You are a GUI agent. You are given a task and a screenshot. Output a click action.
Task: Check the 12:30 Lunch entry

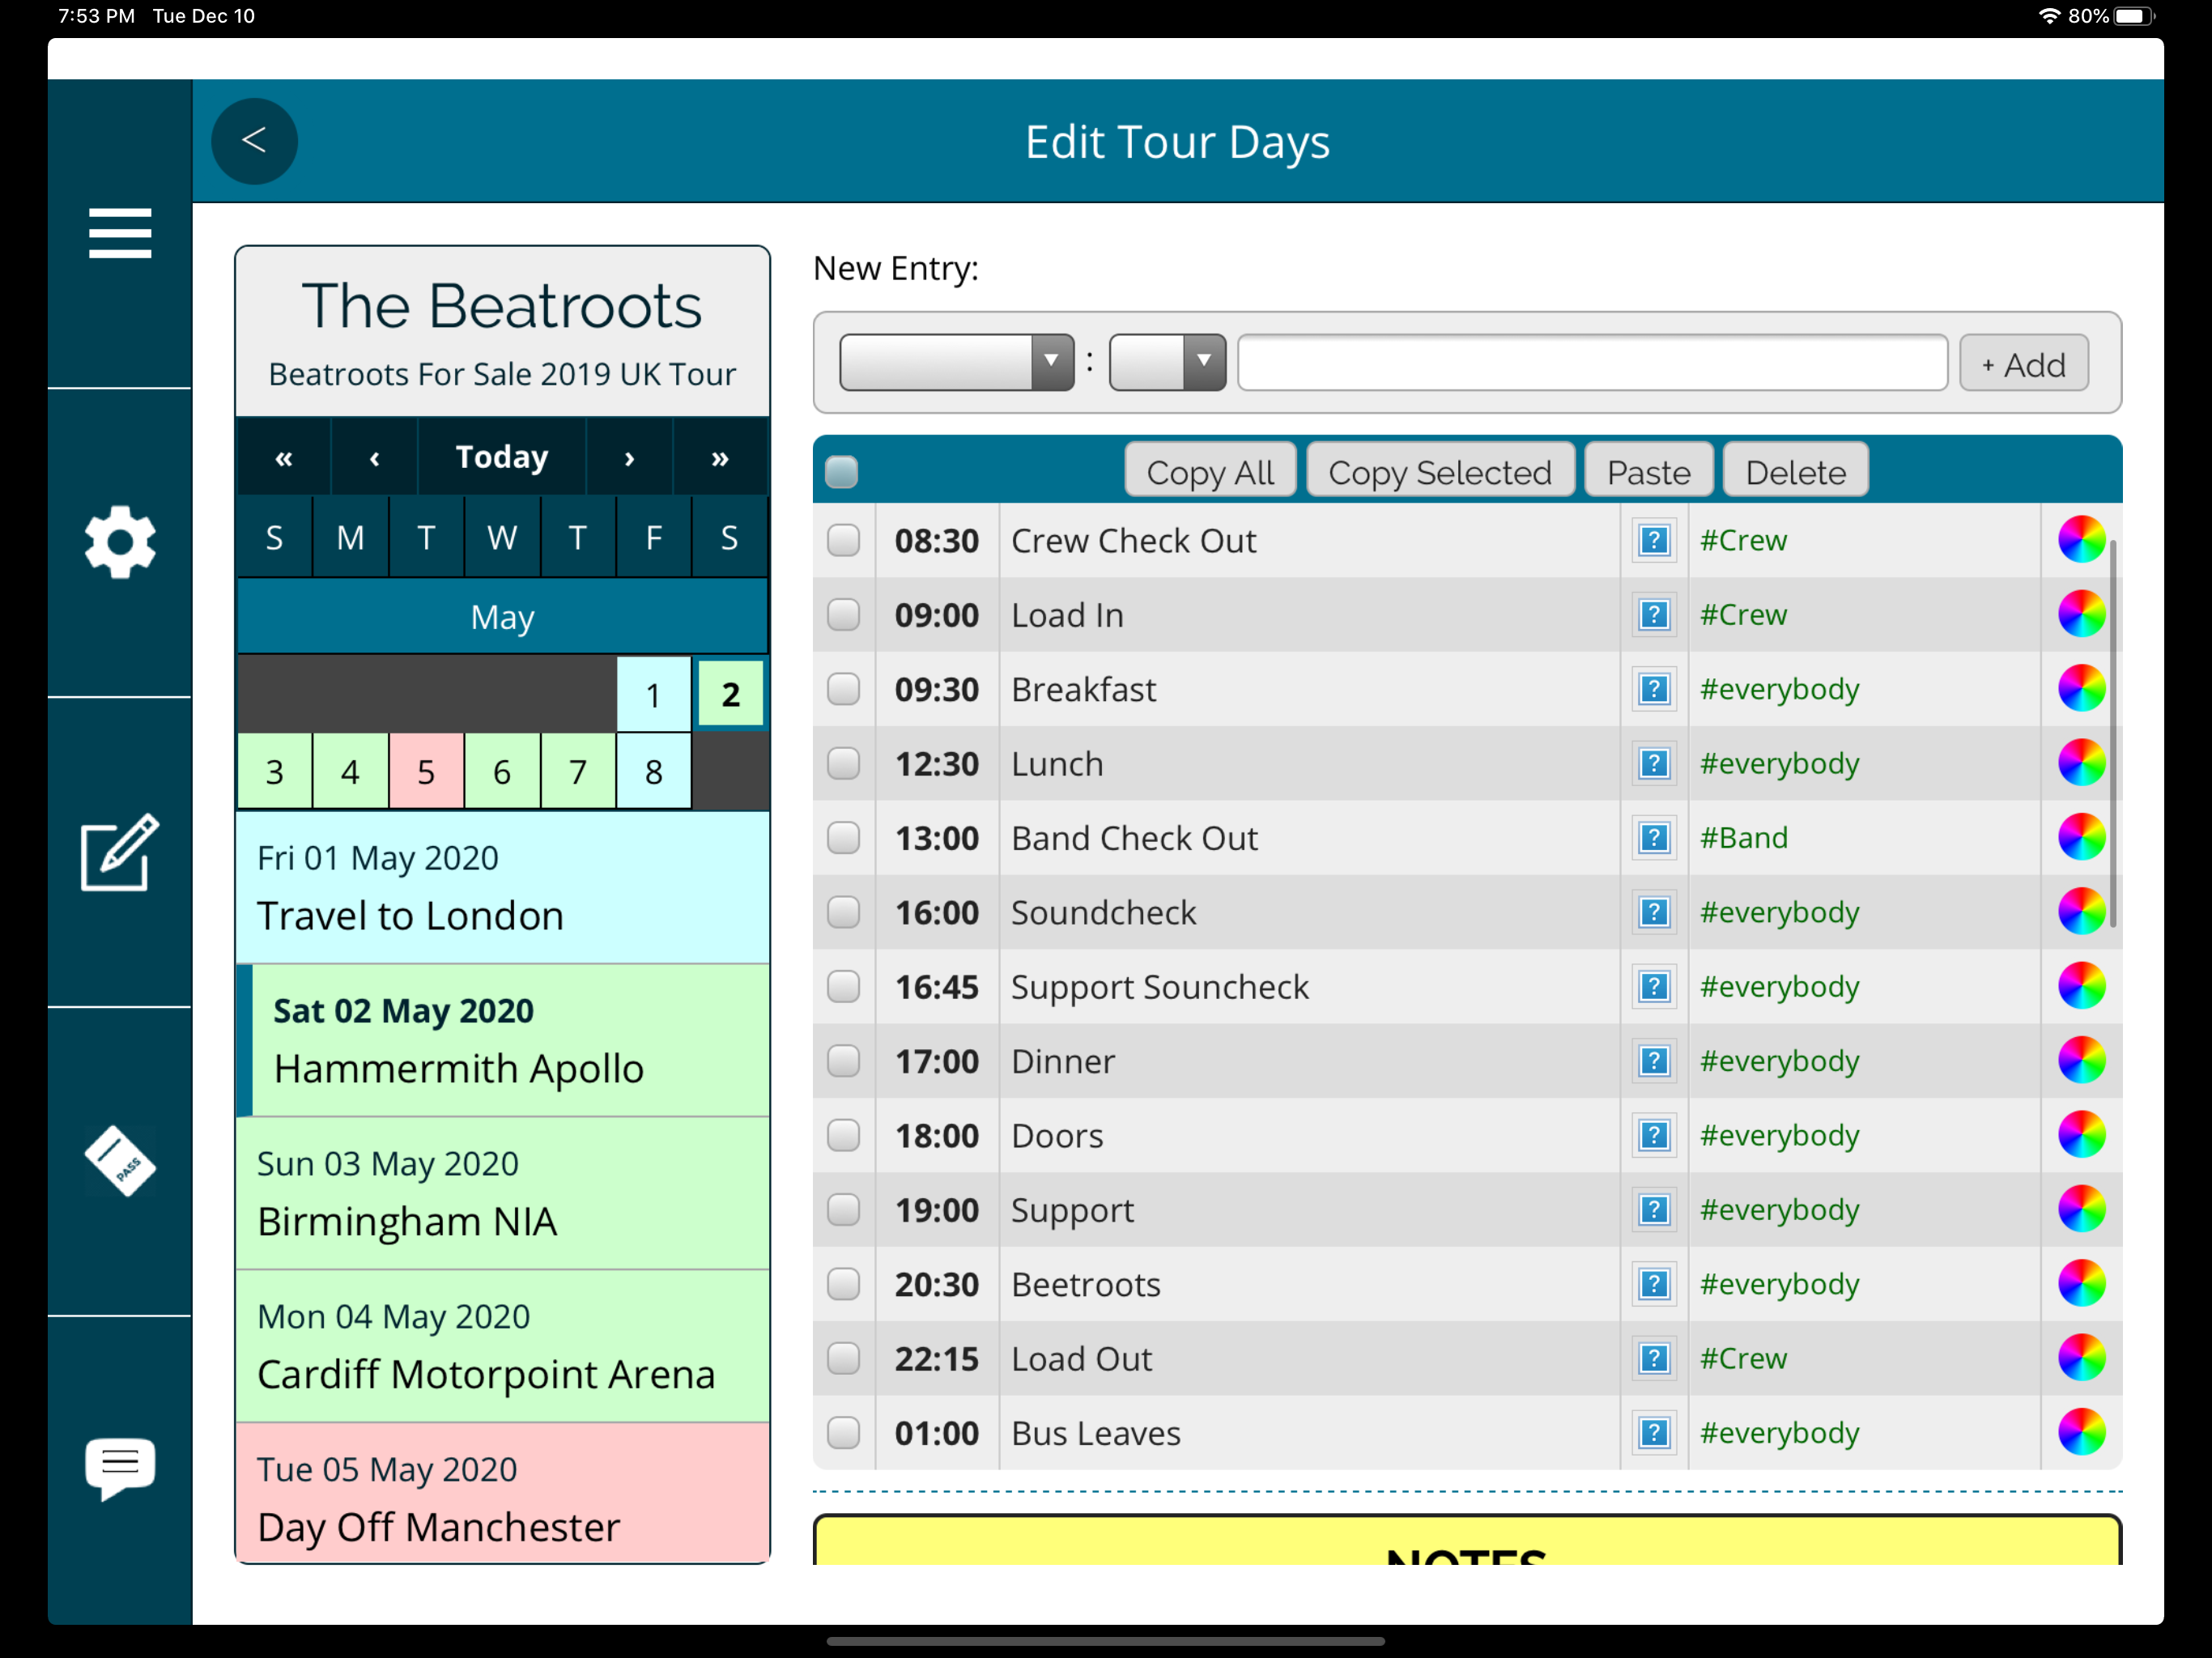point(844,763)
